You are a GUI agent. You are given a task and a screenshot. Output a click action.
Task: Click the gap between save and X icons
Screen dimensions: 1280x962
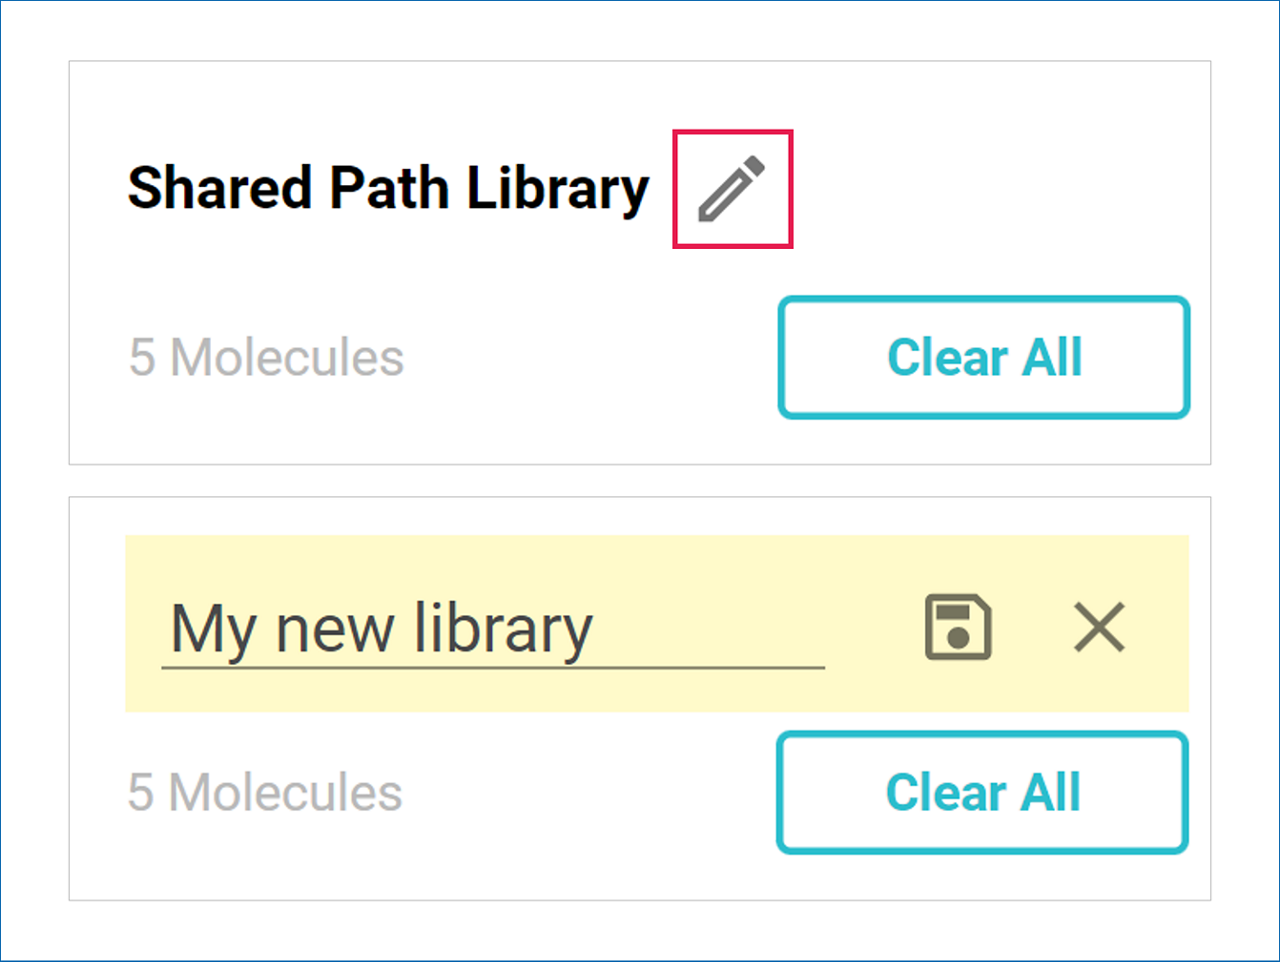click(1030, 628)
